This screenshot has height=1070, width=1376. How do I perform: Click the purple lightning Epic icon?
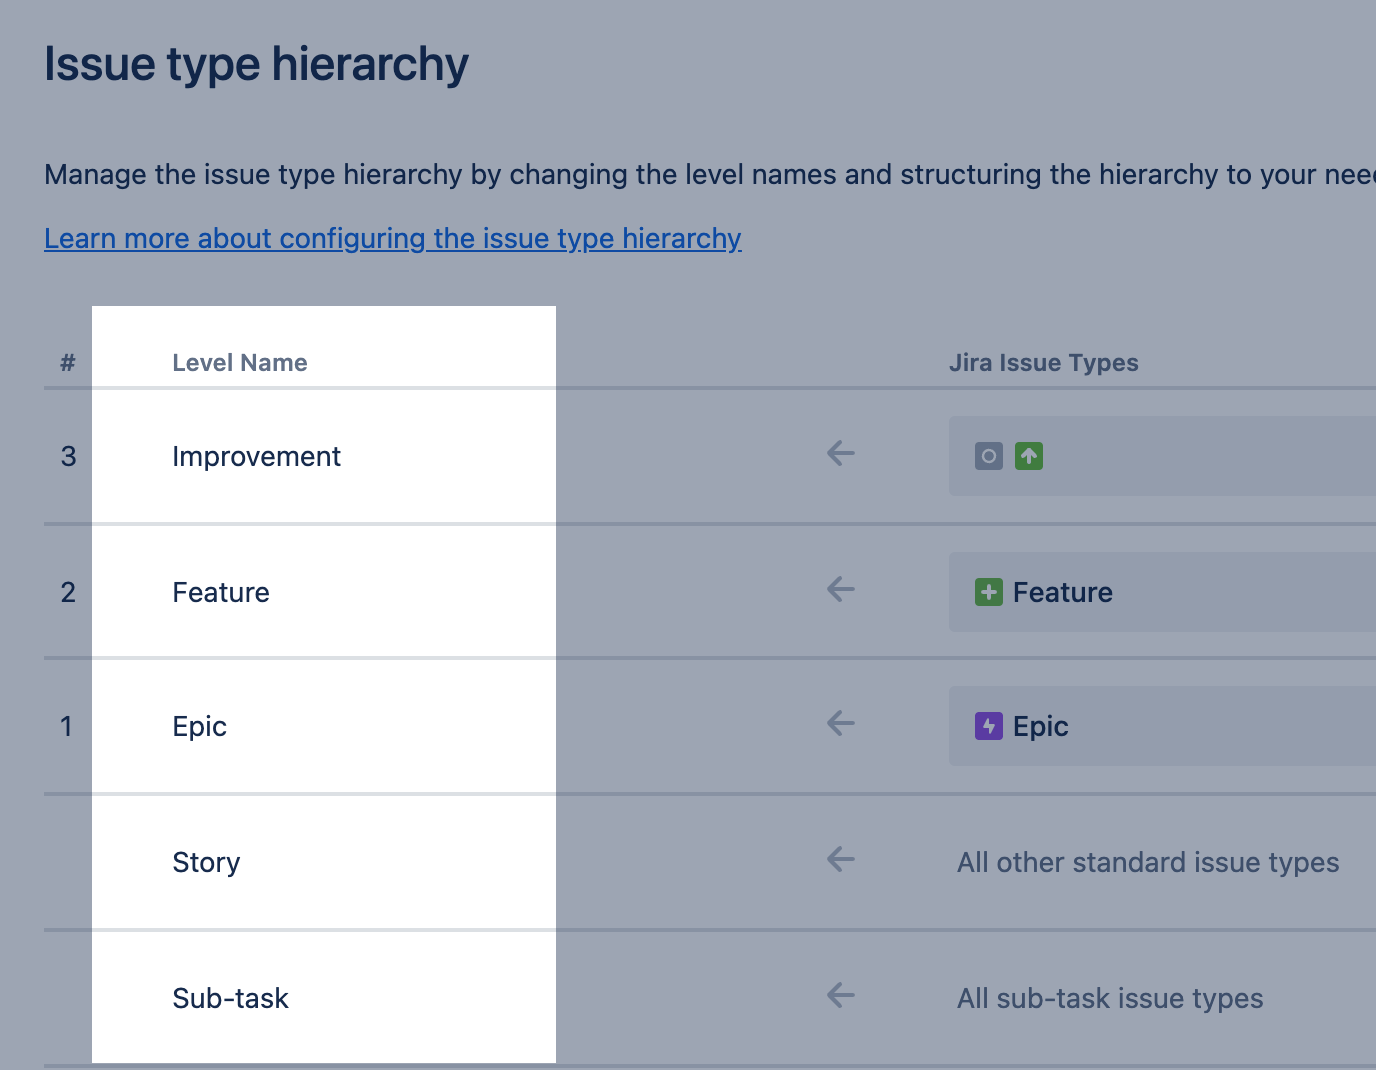(x=988, y=726)
